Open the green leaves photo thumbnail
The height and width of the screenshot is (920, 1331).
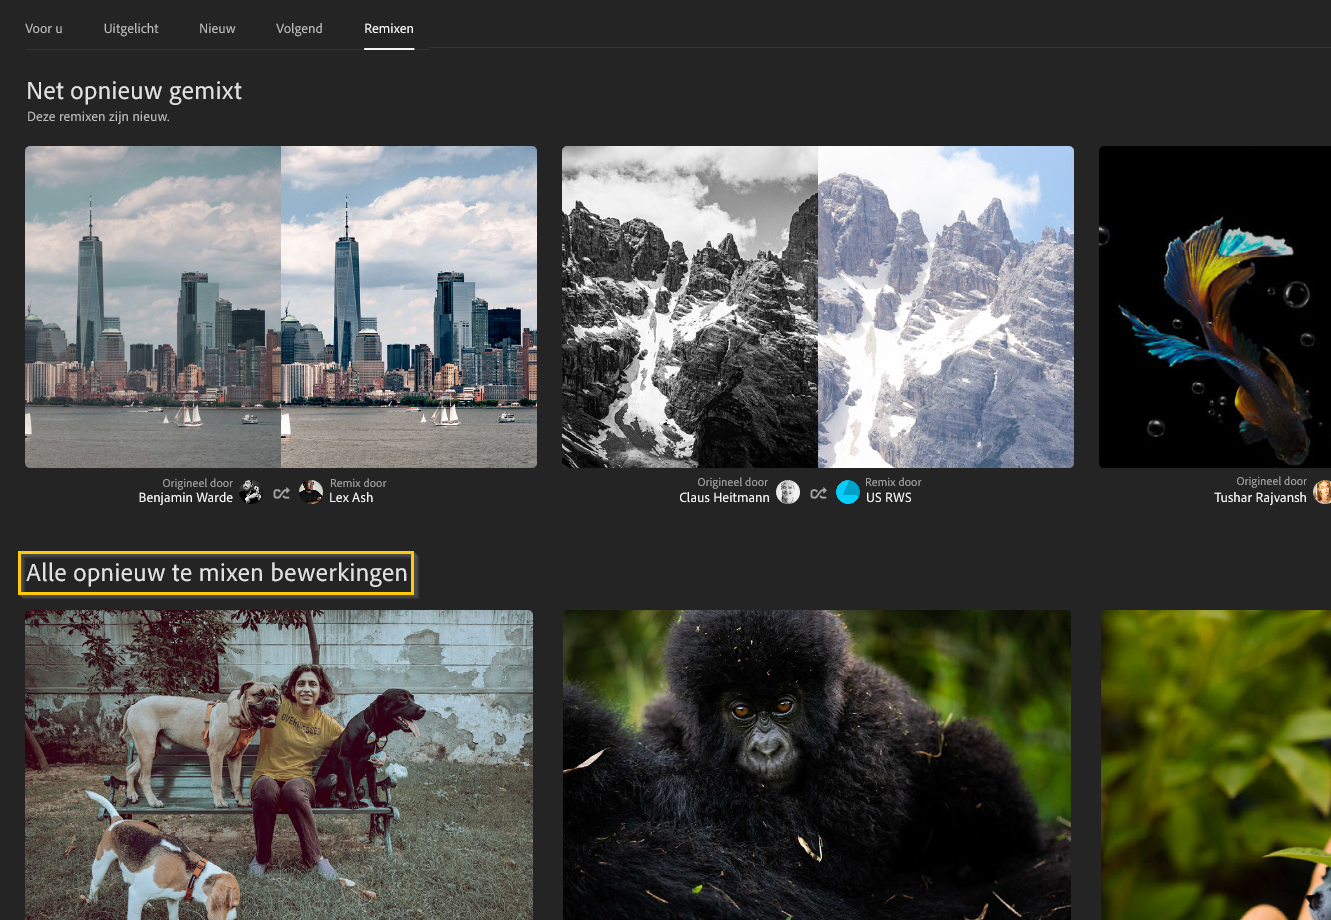1216,765
